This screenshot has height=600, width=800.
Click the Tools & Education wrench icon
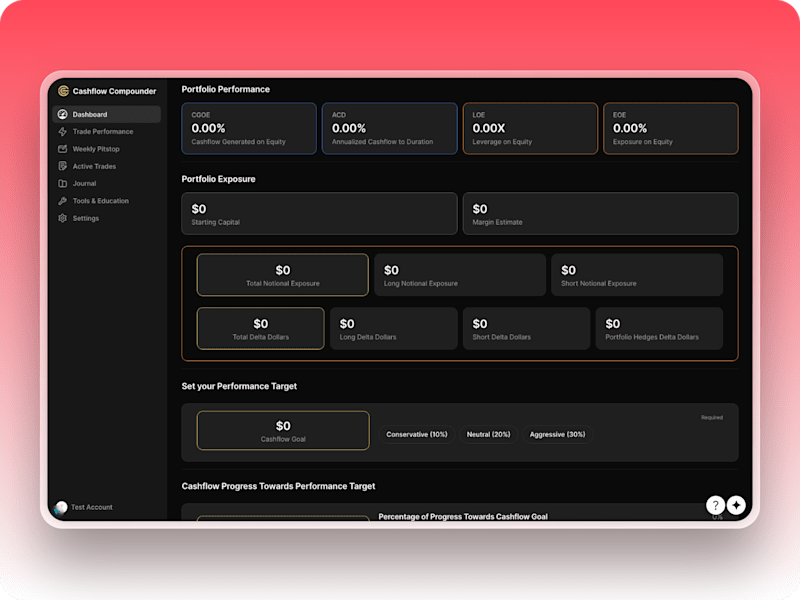pos(63,201)
